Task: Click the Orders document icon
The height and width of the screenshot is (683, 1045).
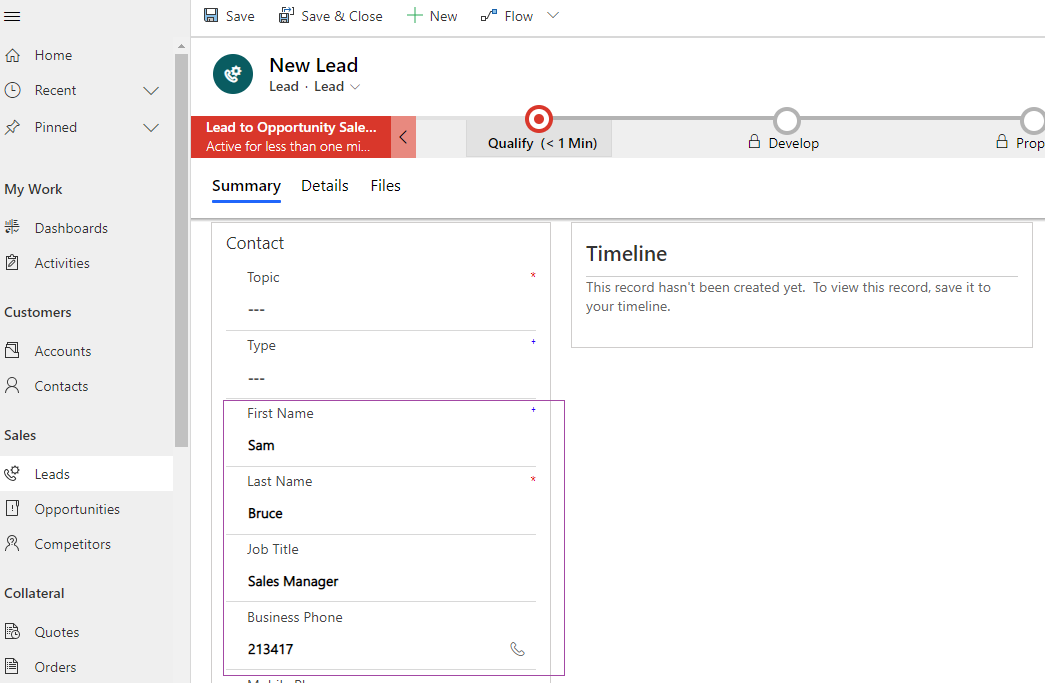Action: click(x=12, y=666)
